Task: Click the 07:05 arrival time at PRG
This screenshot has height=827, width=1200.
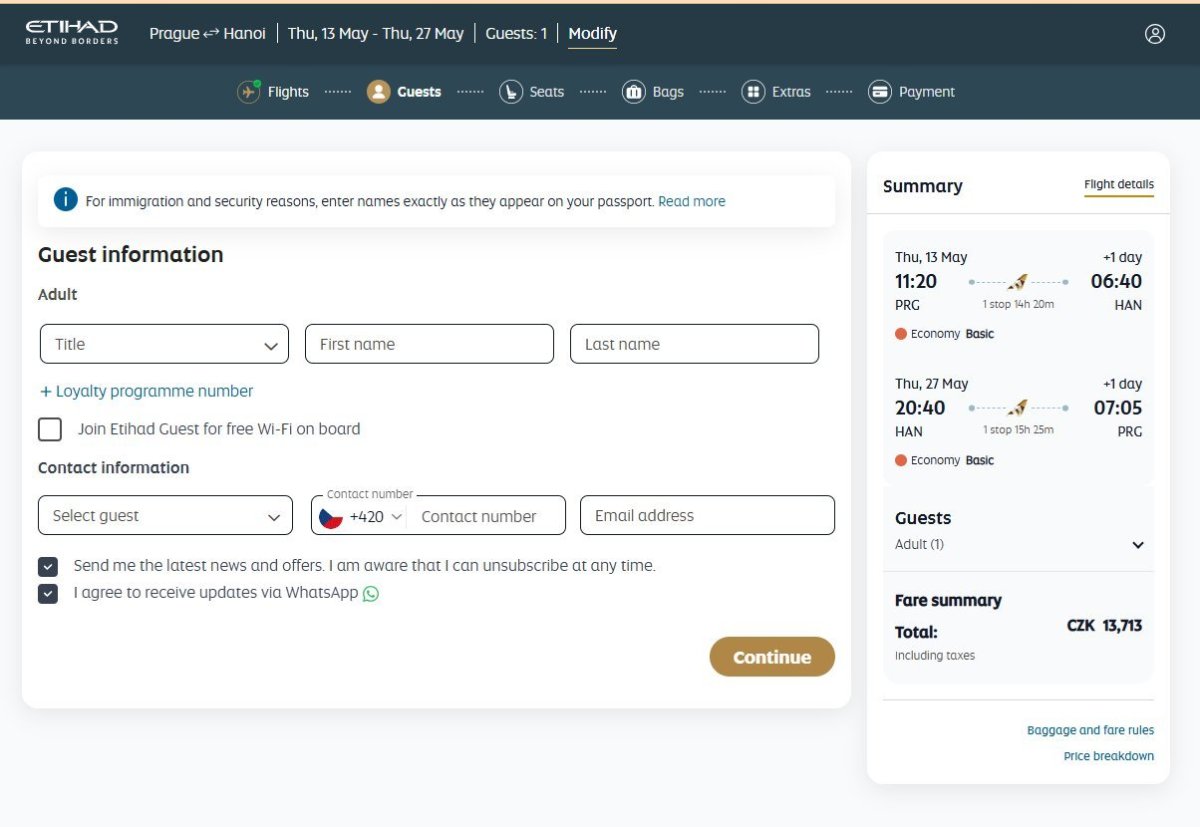Action: (1117, 408)
